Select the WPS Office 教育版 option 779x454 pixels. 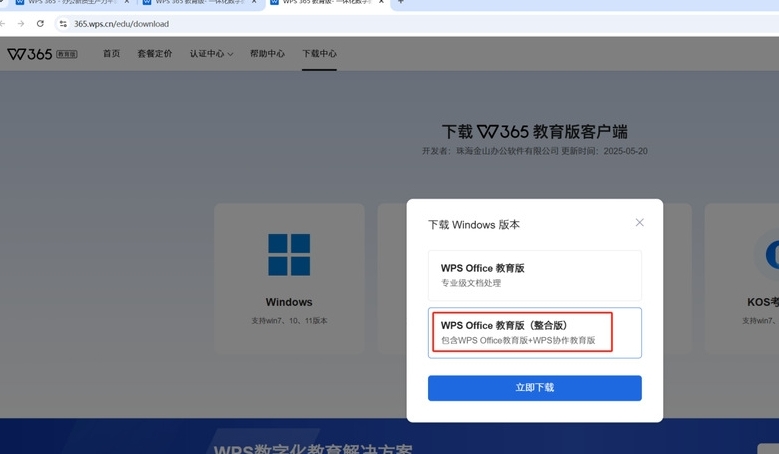[x=535, y=275]
